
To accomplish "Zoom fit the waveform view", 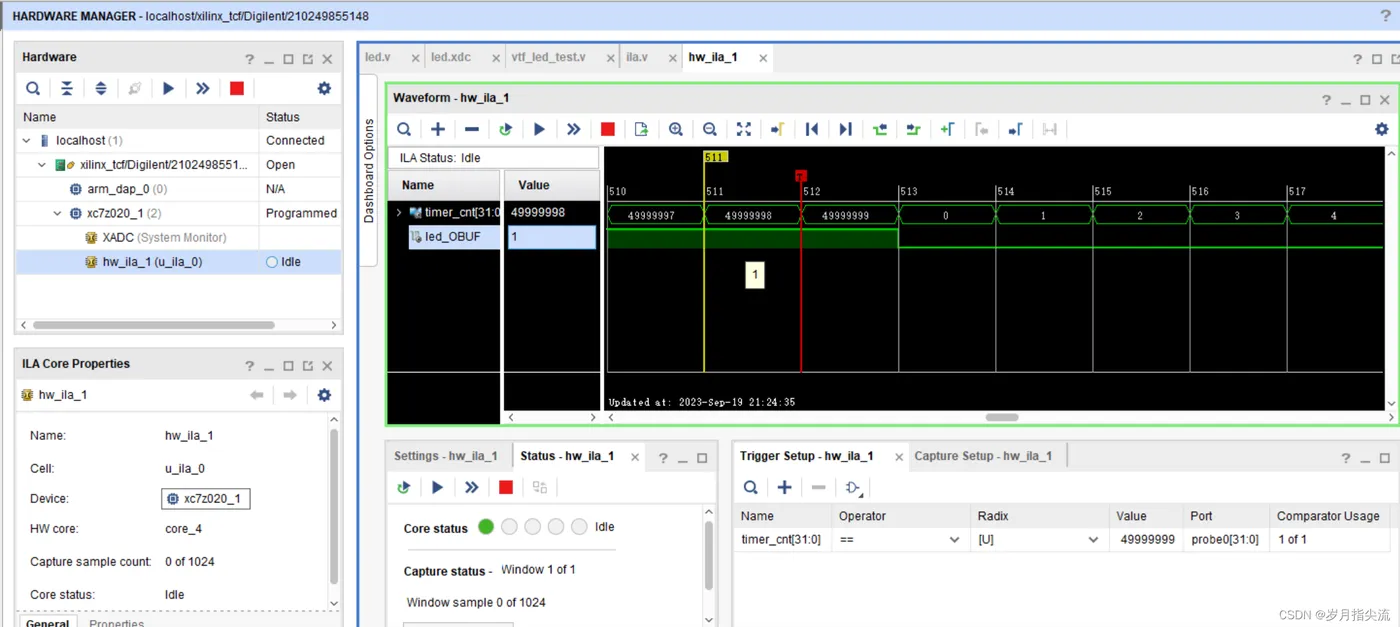I will (744, 129).
